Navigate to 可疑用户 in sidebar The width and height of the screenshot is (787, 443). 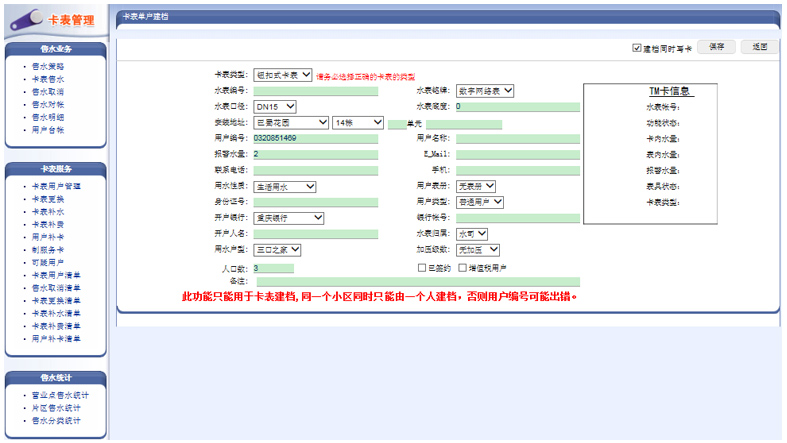click(48, 261)
